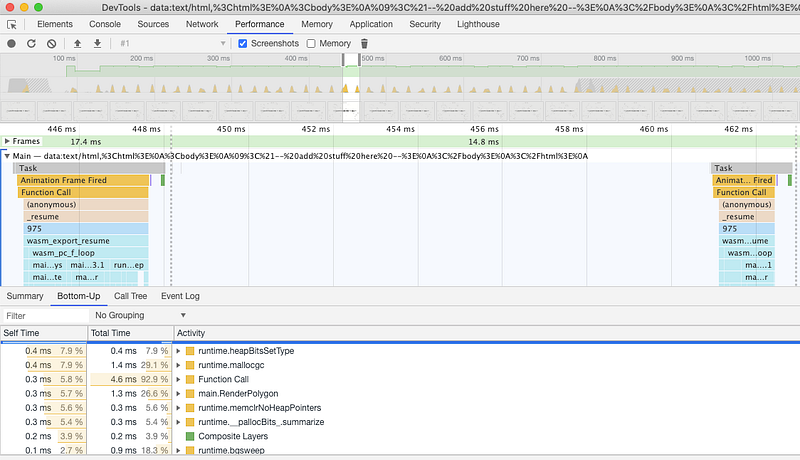The height and width of the screenshot is (460, 800).
Task: Expand the Function Call activity row
Action: (179, 379)
